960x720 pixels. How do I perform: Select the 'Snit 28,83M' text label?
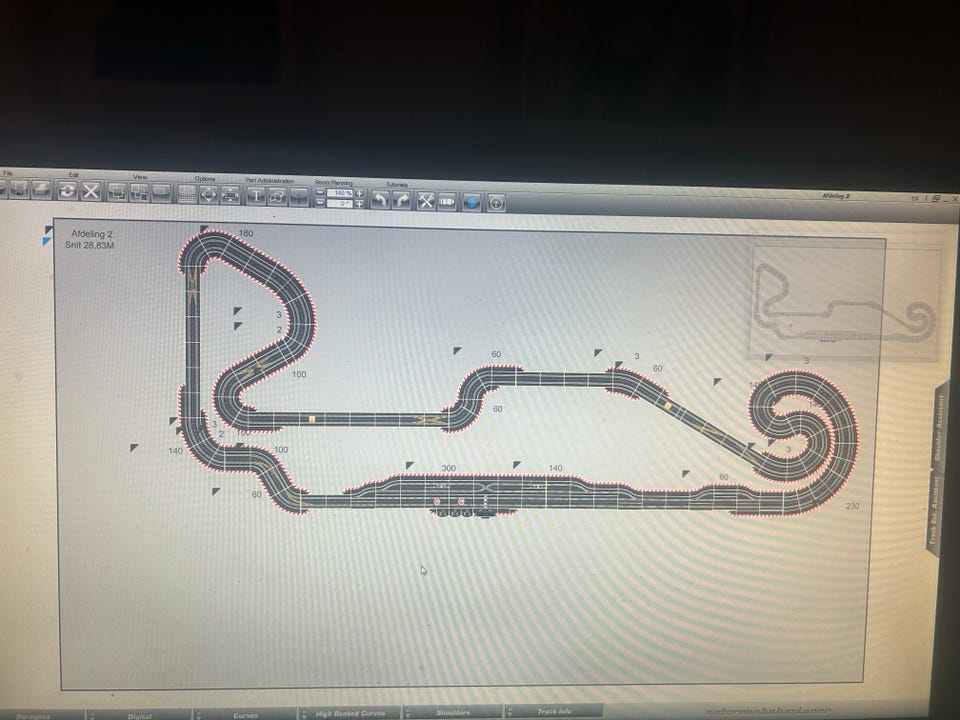click(89, 245)
